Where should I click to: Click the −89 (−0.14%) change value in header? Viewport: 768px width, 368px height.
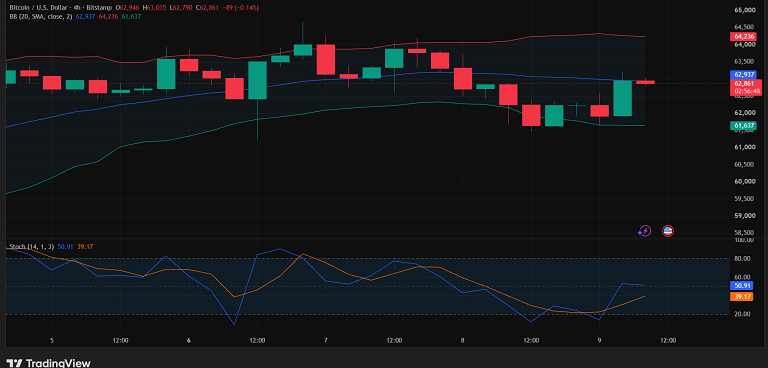tap(240, 8)
